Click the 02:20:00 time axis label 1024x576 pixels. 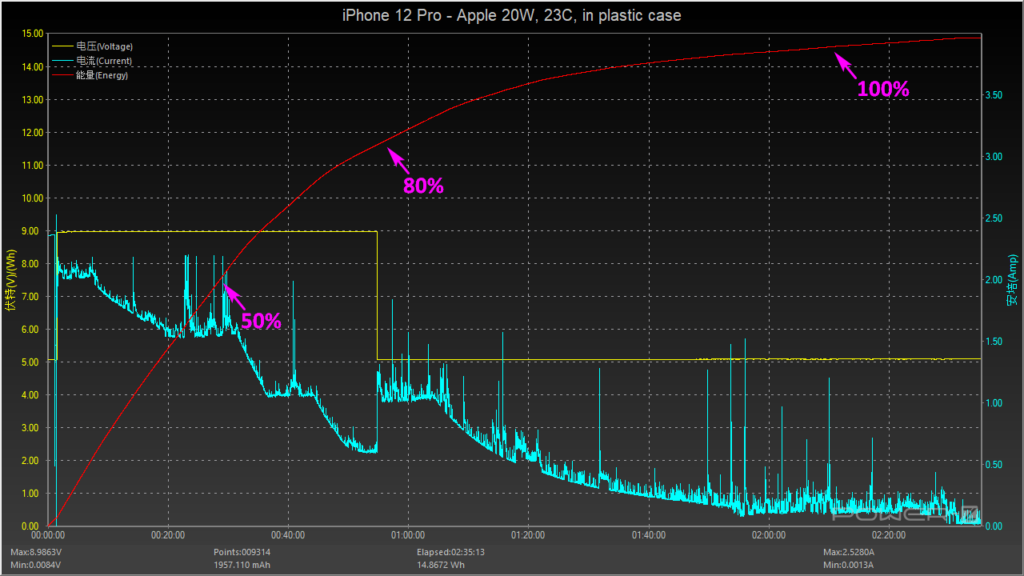tap(889, 536)
